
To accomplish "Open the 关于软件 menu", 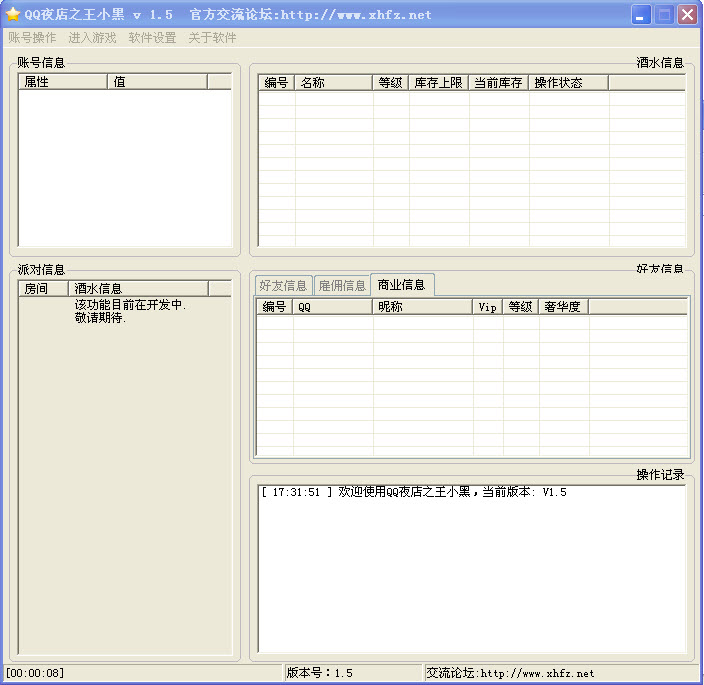I will (212, 38).
